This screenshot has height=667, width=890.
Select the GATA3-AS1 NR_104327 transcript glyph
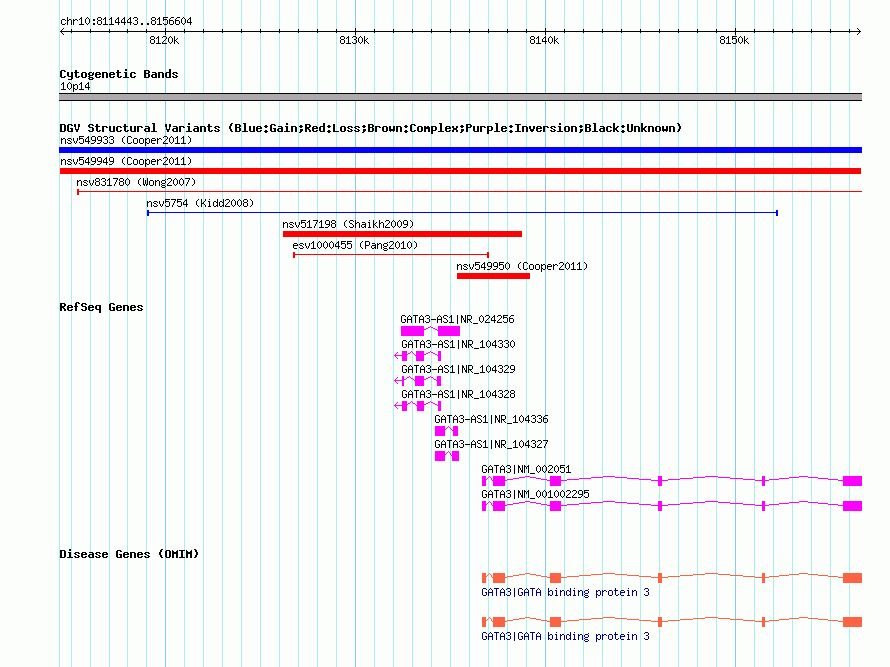pyautogui.click(x=447, y=456)
